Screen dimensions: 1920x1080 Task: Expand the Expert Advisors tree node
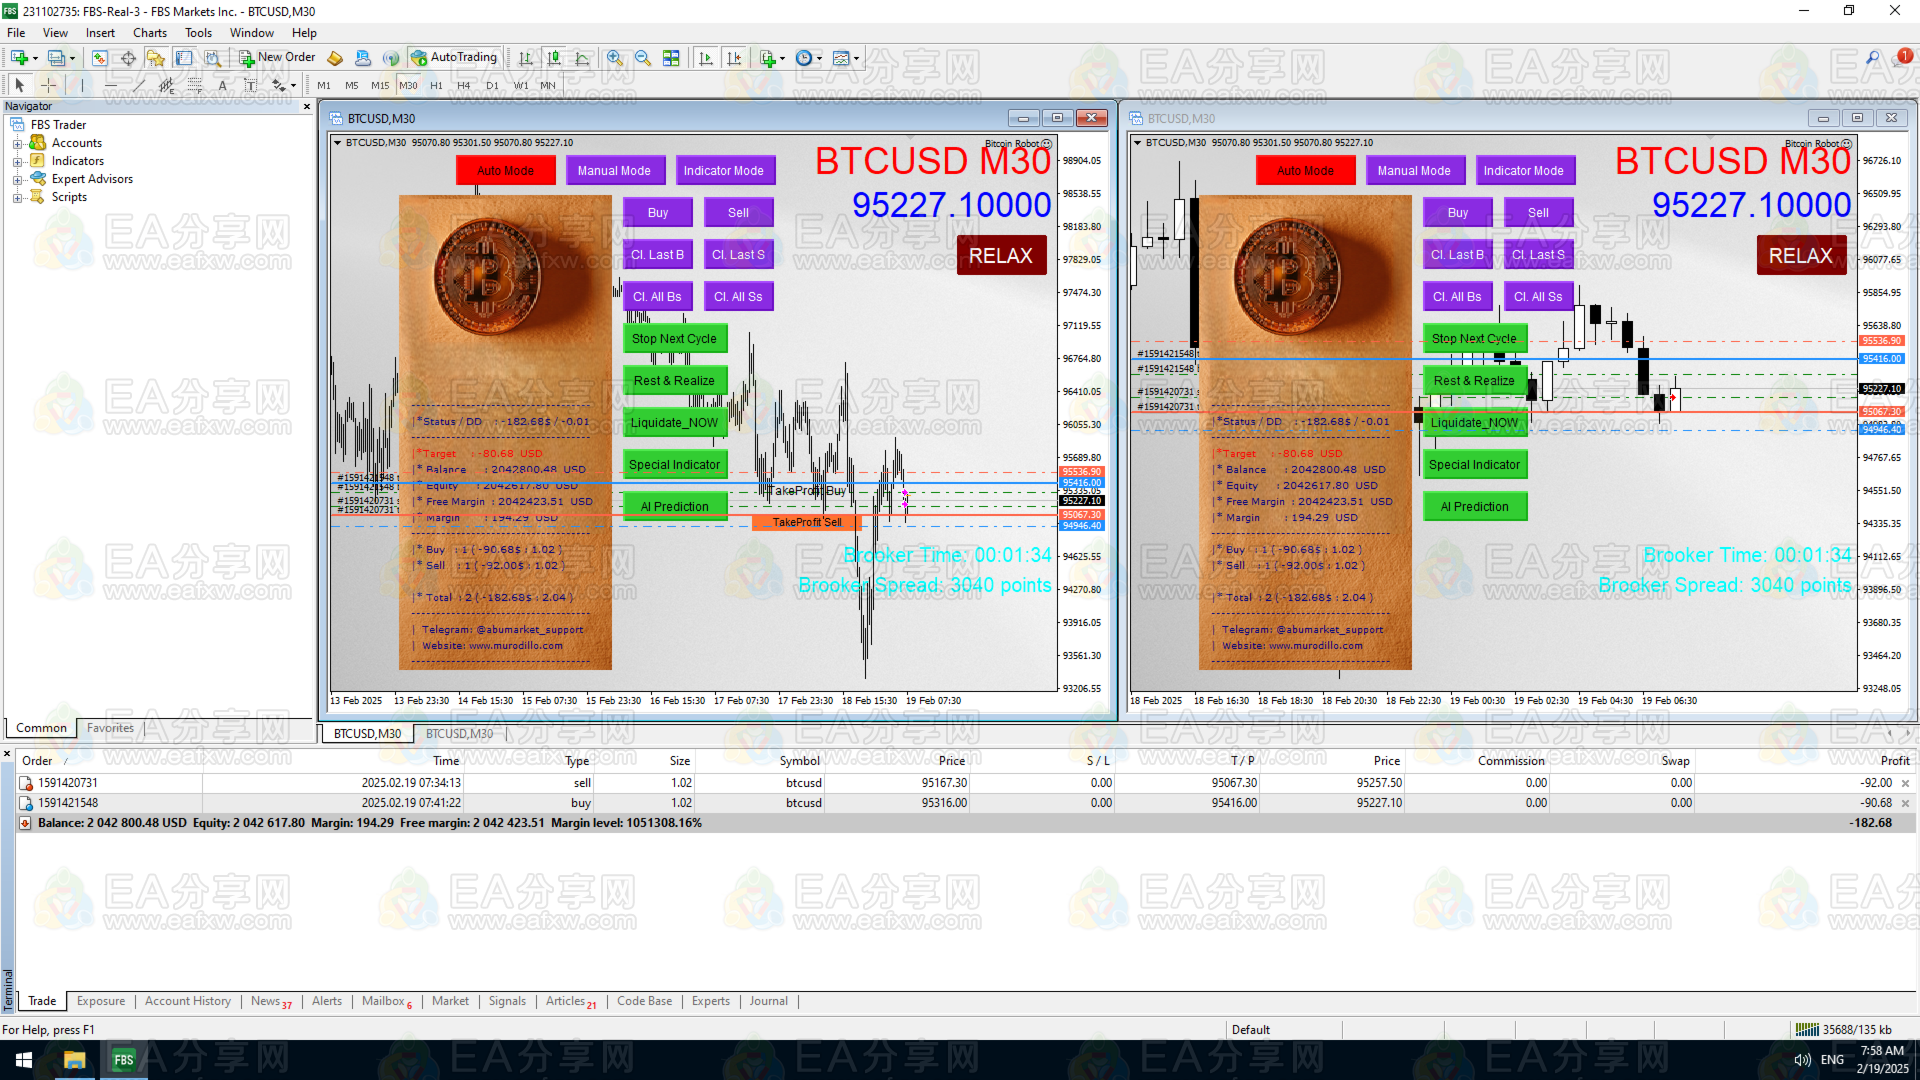[17, 179]
